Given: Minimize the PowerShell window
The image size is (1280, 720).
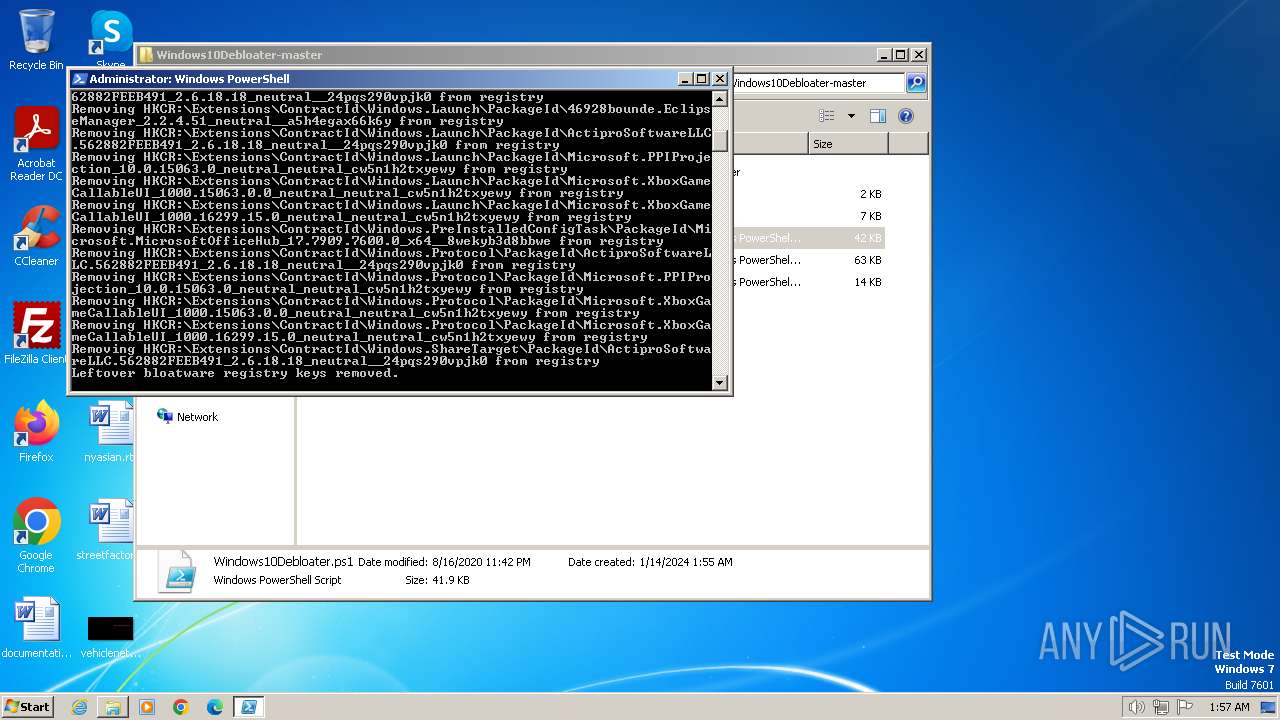Looking at the screenshot, I should [685, 79].
